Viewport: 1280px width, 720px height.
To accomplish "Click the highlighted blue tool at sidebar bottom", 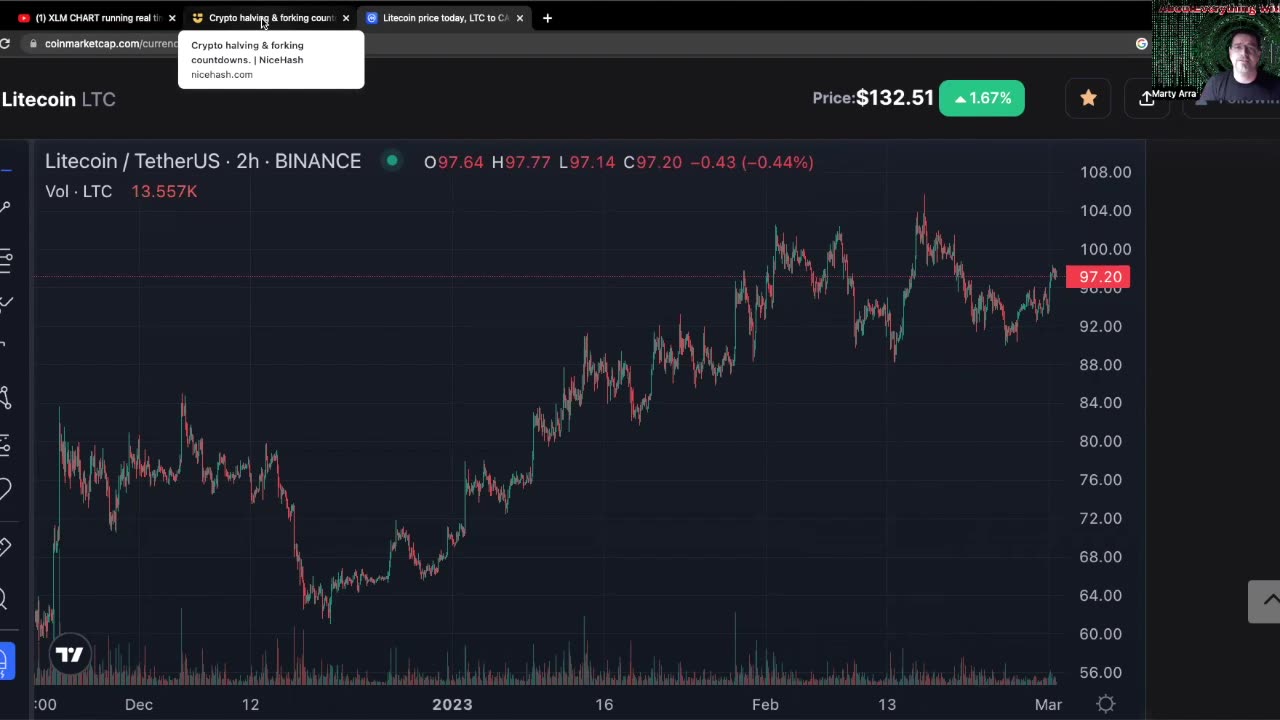I will (5, 661).
